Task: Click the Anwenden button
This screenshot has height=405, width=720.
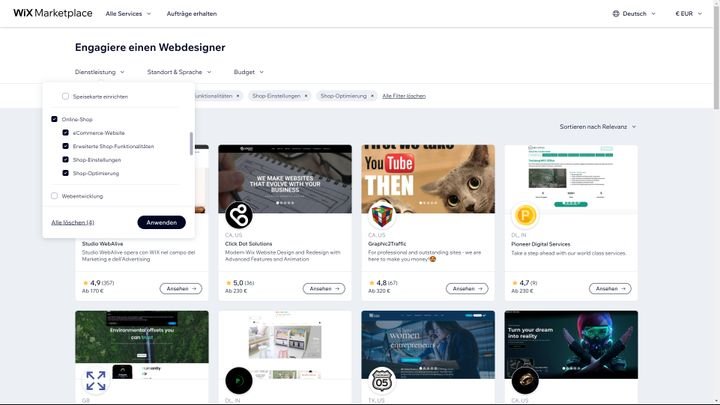Action: click(x=162, y=222)
